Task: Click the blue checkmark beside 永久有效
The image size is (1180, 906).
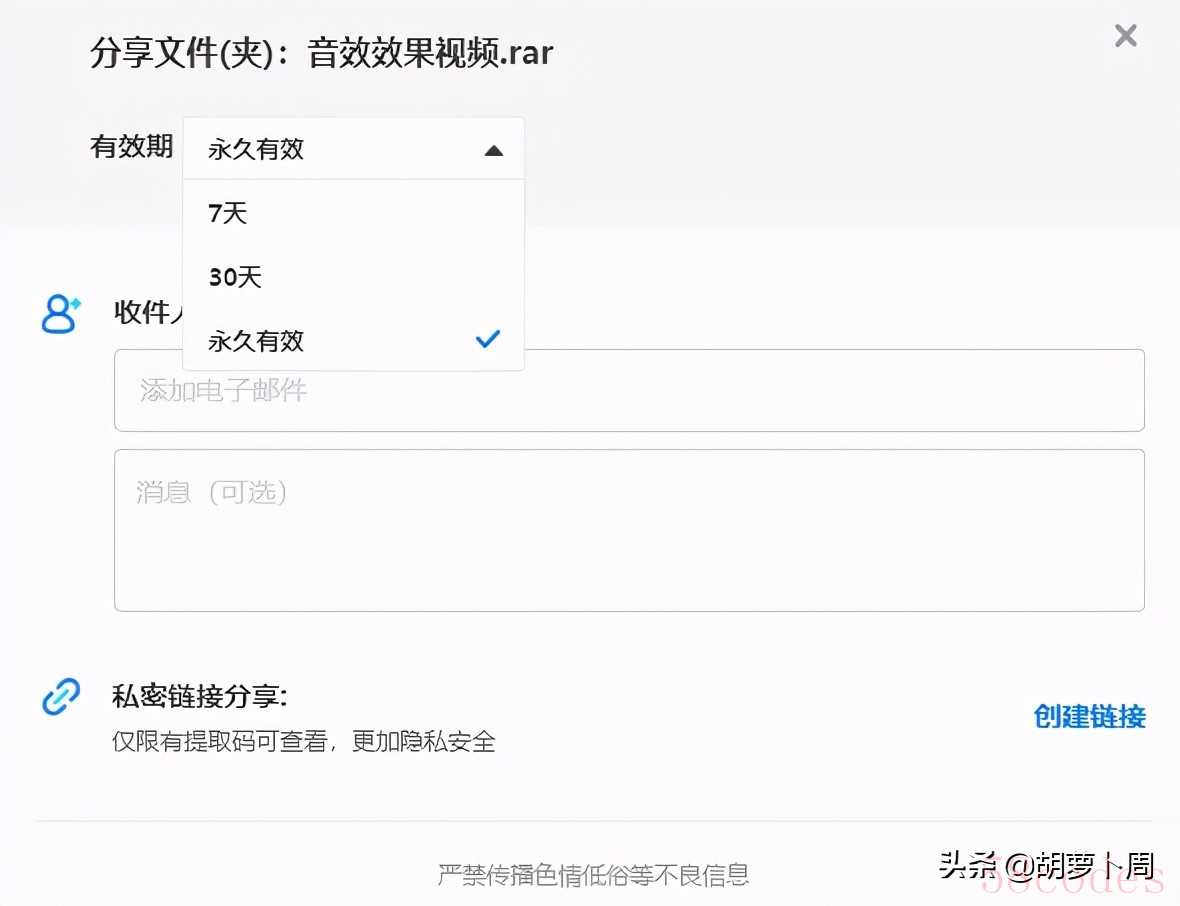Action: point(487,340)
